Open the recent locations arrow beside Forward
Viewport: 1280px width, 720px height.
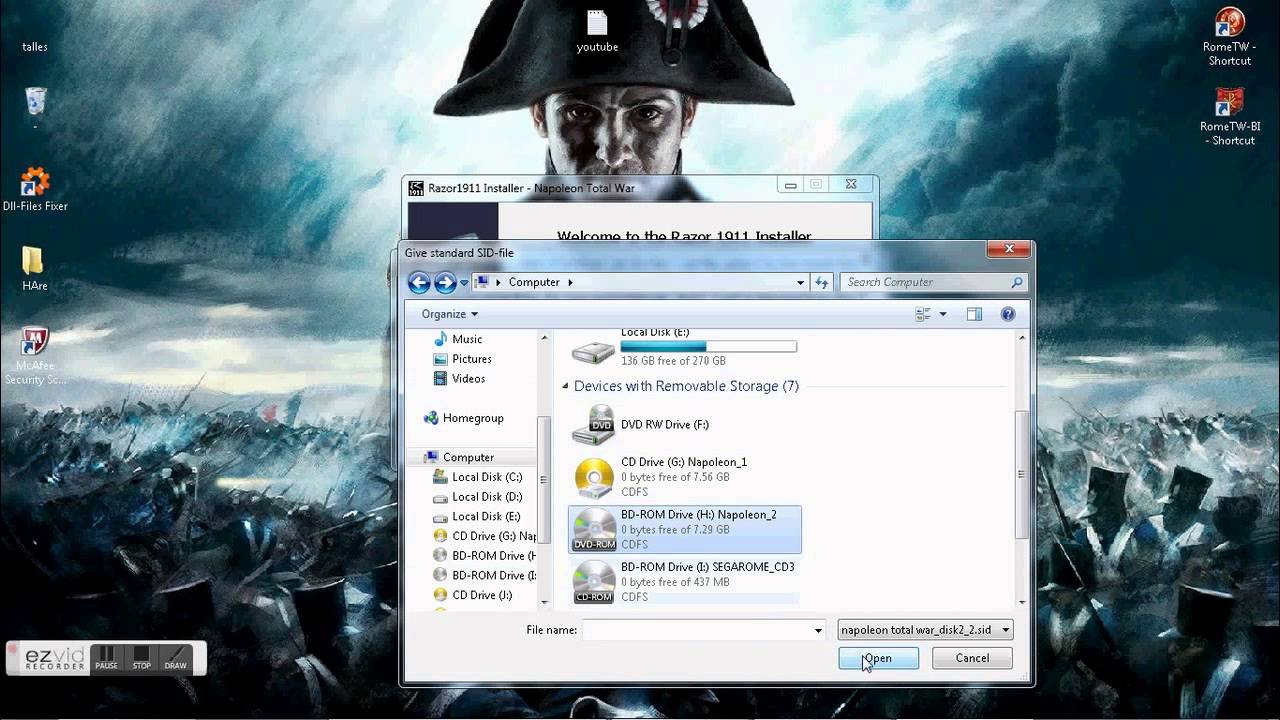coord(465,283)
